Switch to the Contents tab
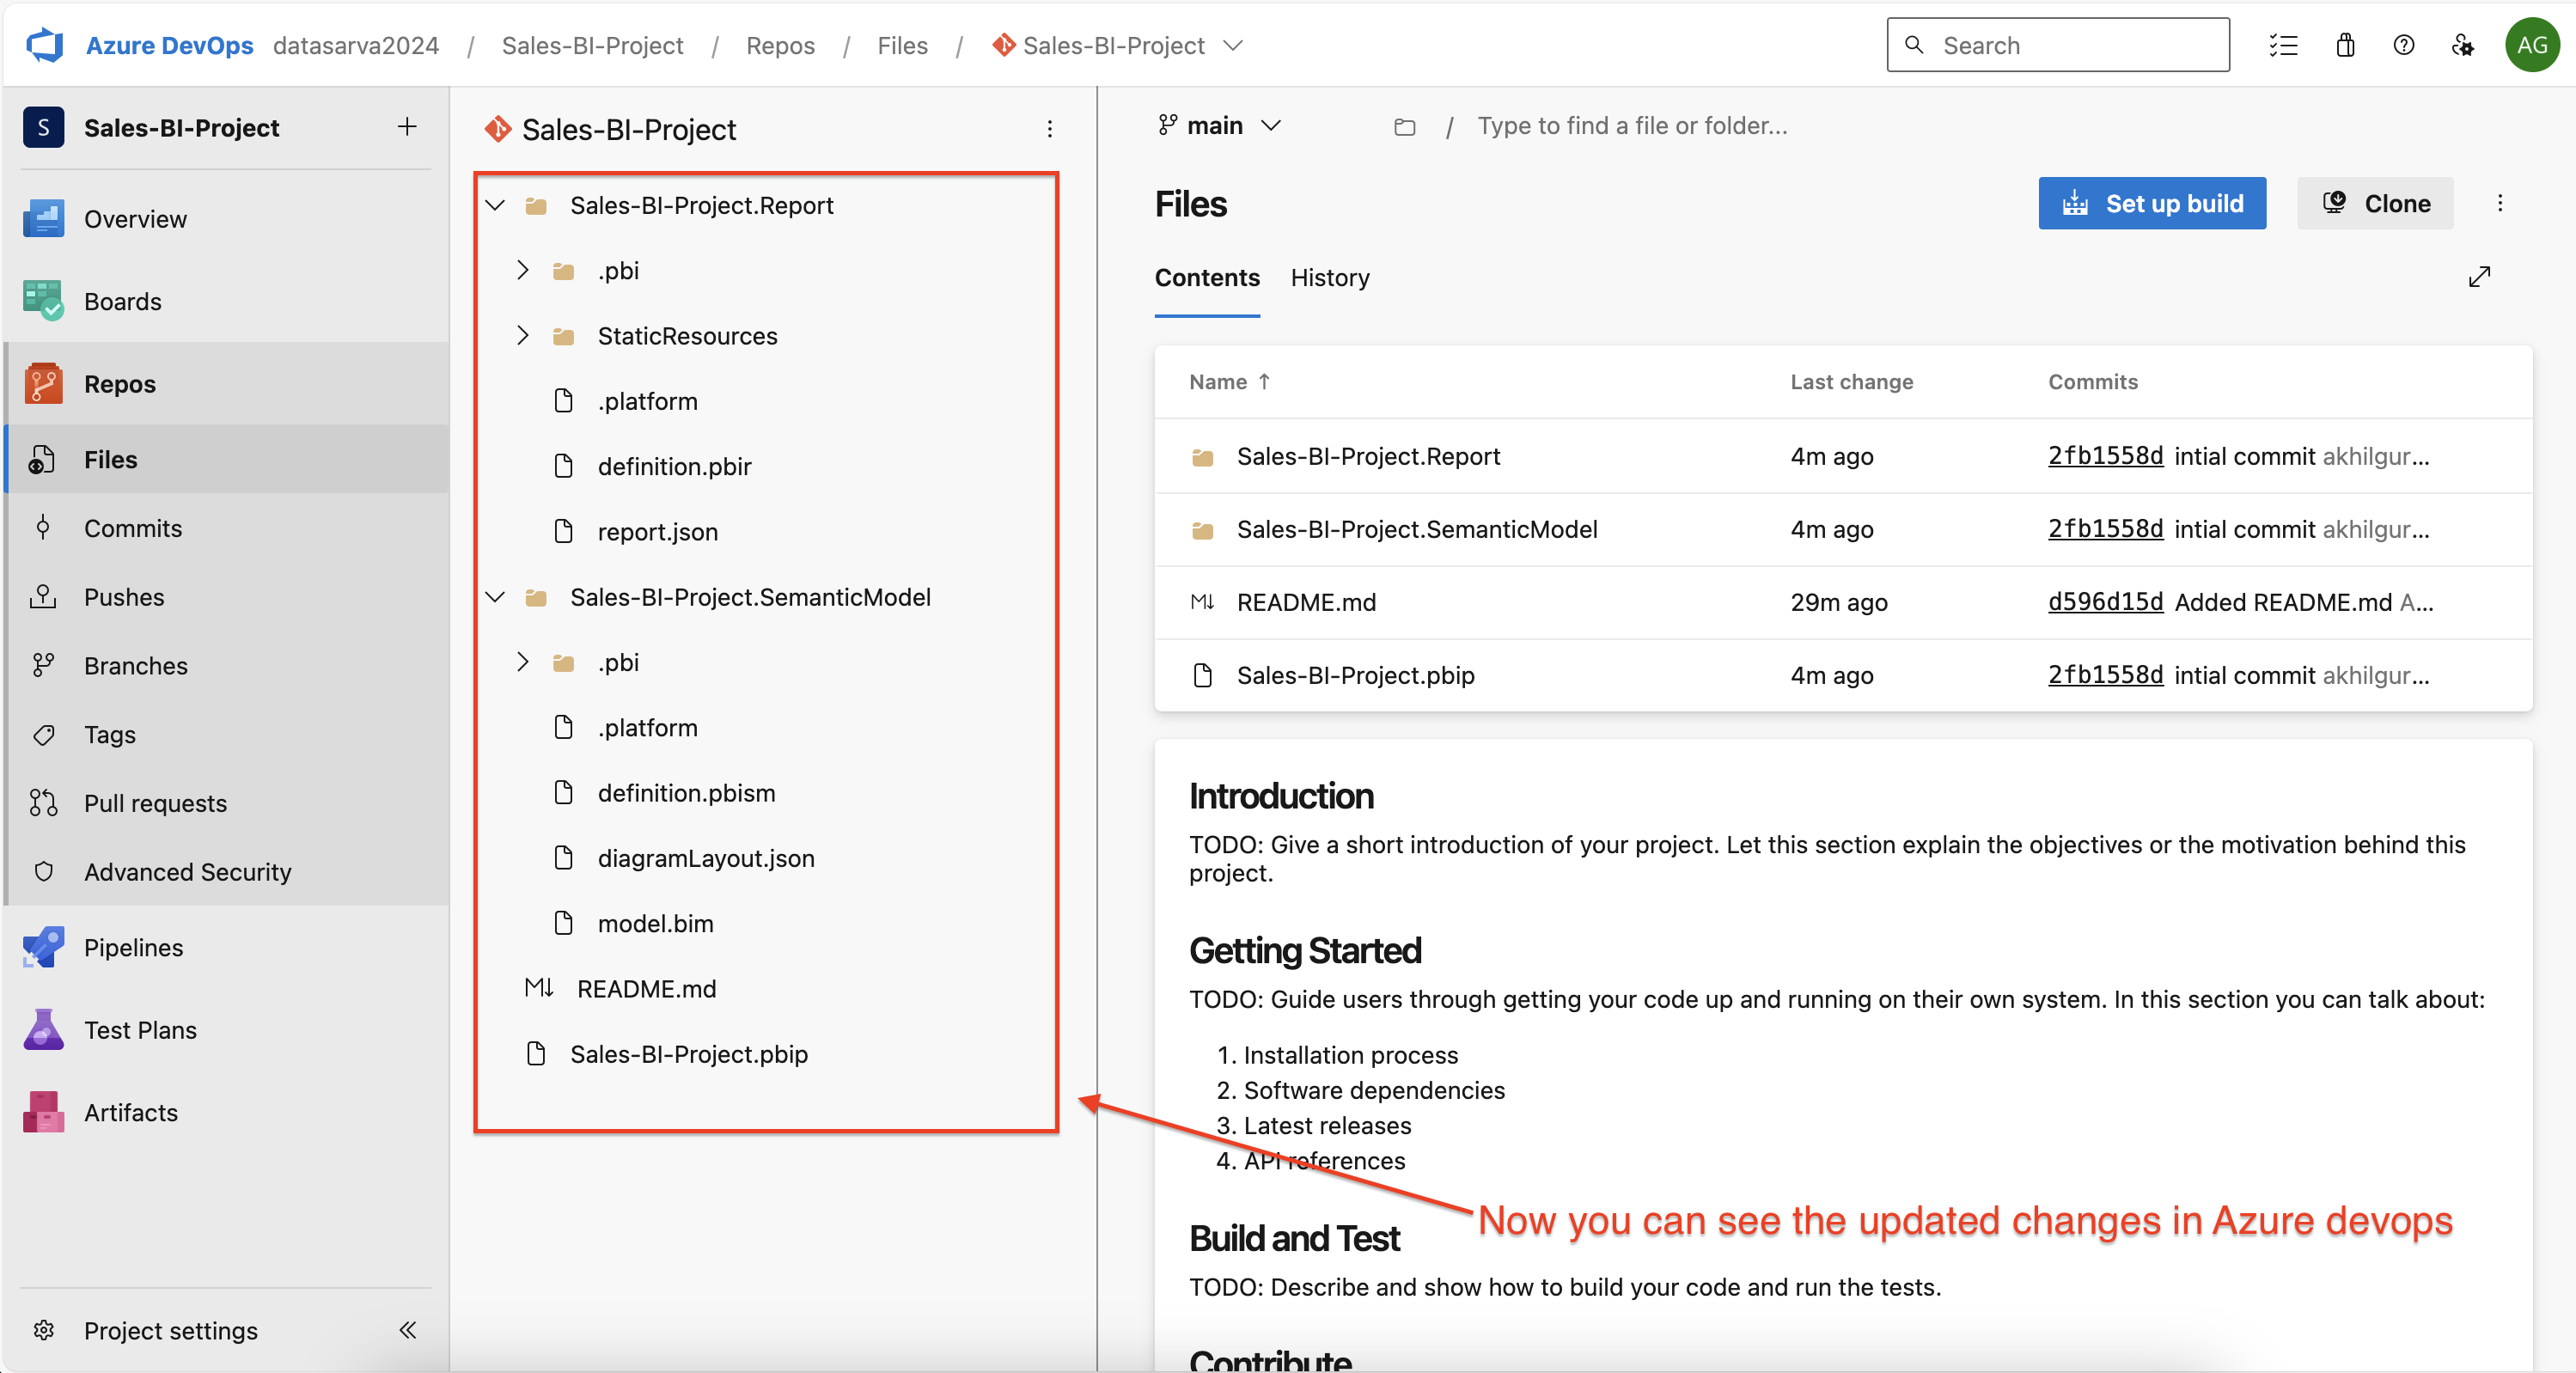 coord(1207,278)
